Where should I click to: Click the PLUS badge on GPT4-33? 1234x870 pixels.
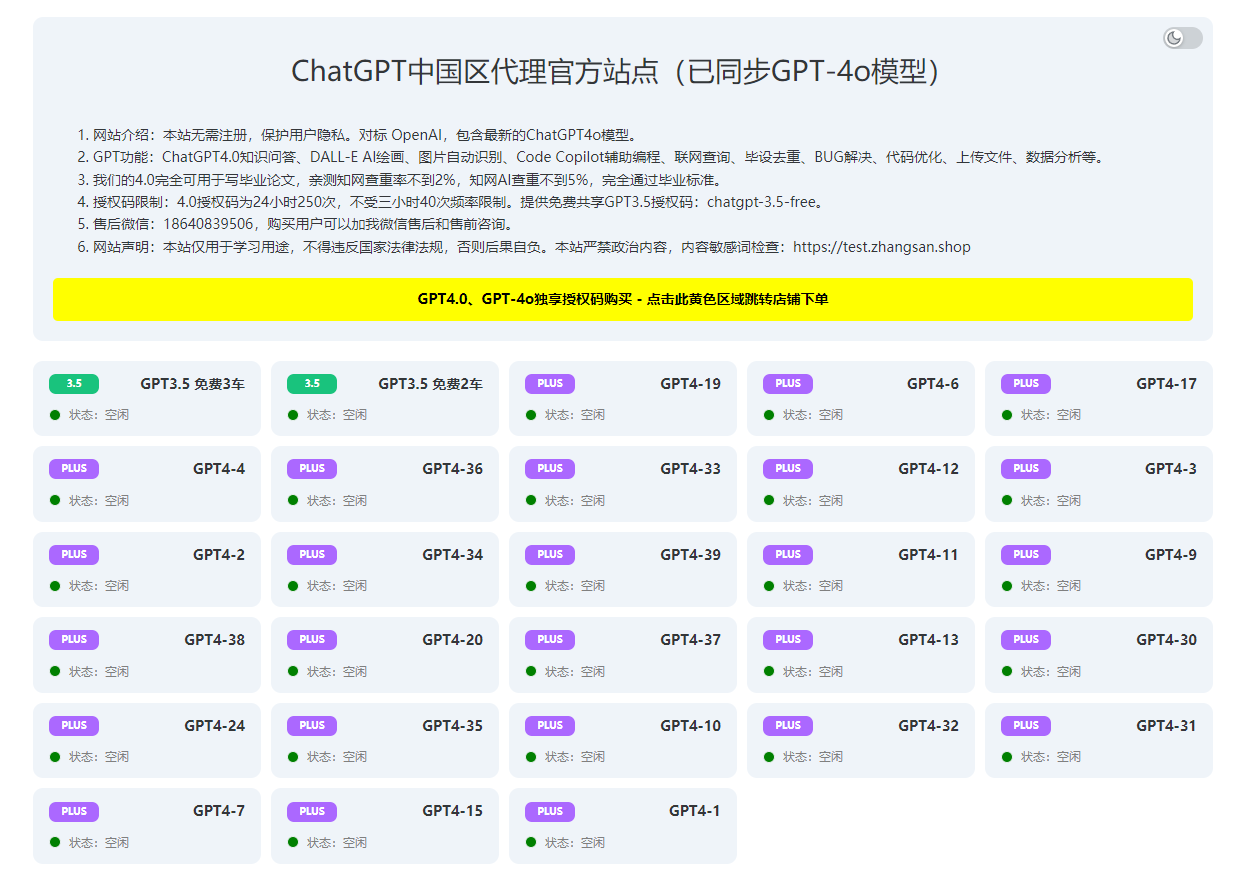550,468
